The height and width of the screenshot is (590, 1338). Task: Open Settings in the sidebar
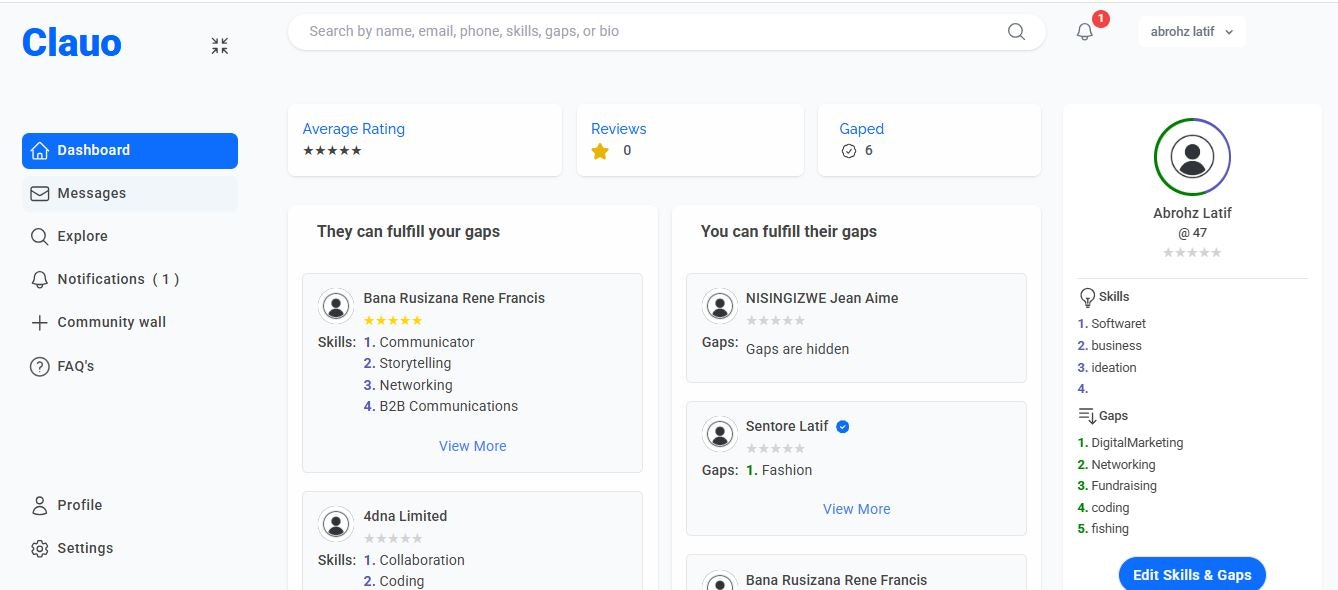click(130, 549)
